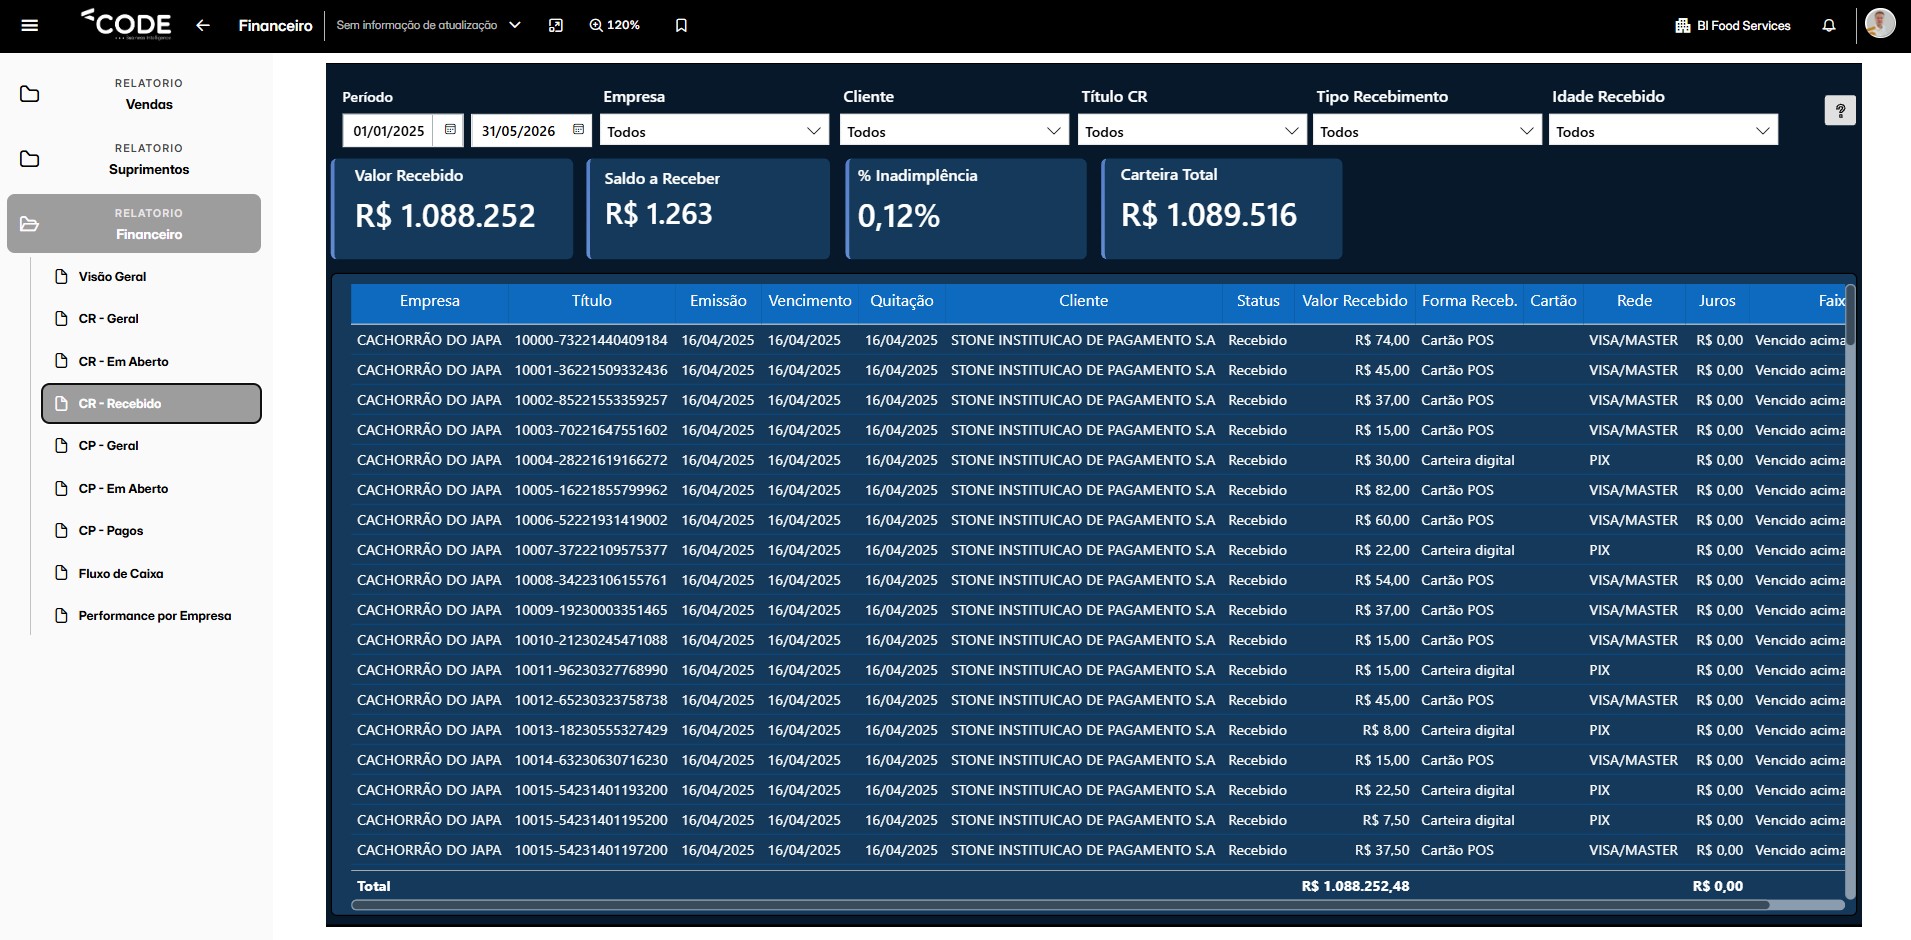Sort table by Vencimento column header

(x=809, y=301)
